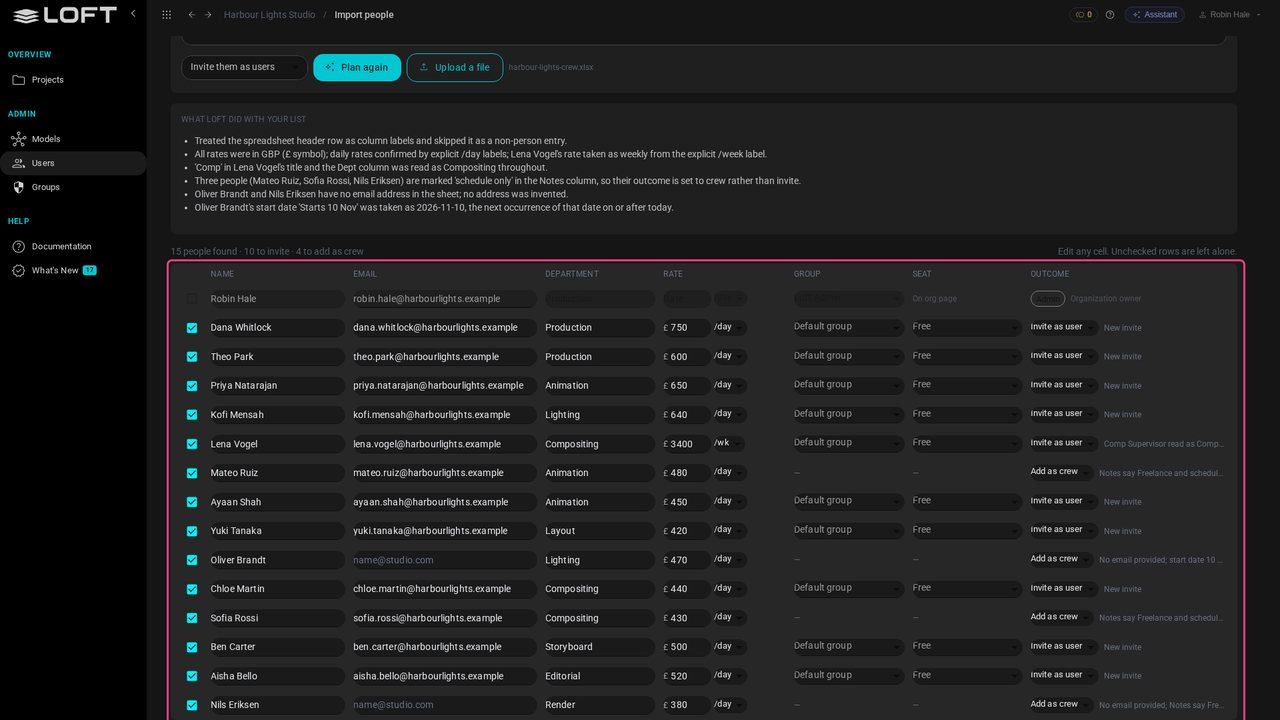Screen dimensions: 1280x720
Task: Open the help question mark icon
Action: [1110, 15]
